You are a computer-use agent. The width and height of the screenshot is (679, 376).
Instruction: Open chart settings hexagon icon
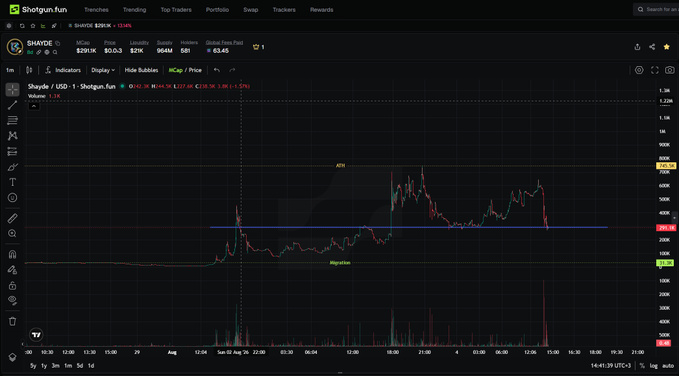639,70
